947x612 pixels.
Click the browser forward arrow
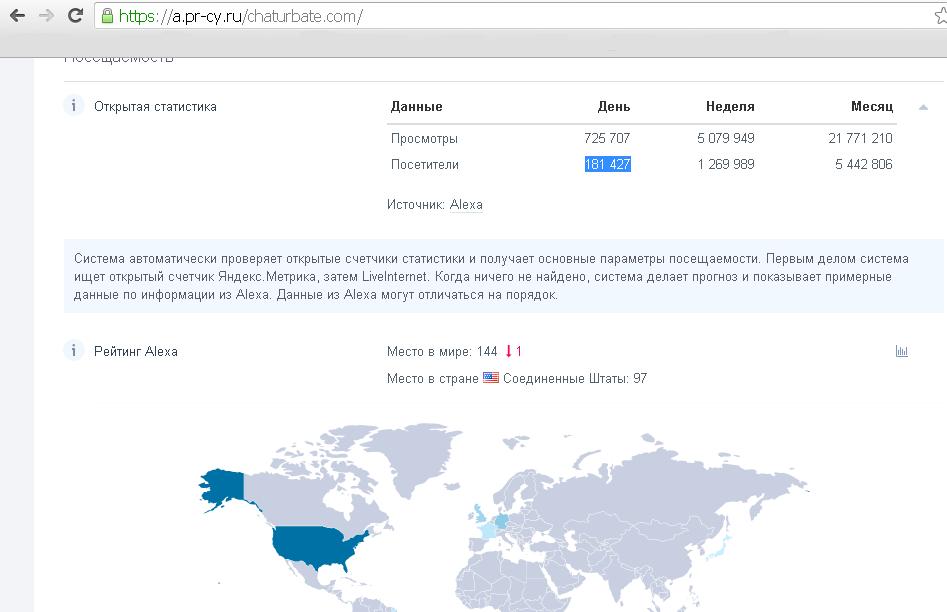[x=46, y=16]
